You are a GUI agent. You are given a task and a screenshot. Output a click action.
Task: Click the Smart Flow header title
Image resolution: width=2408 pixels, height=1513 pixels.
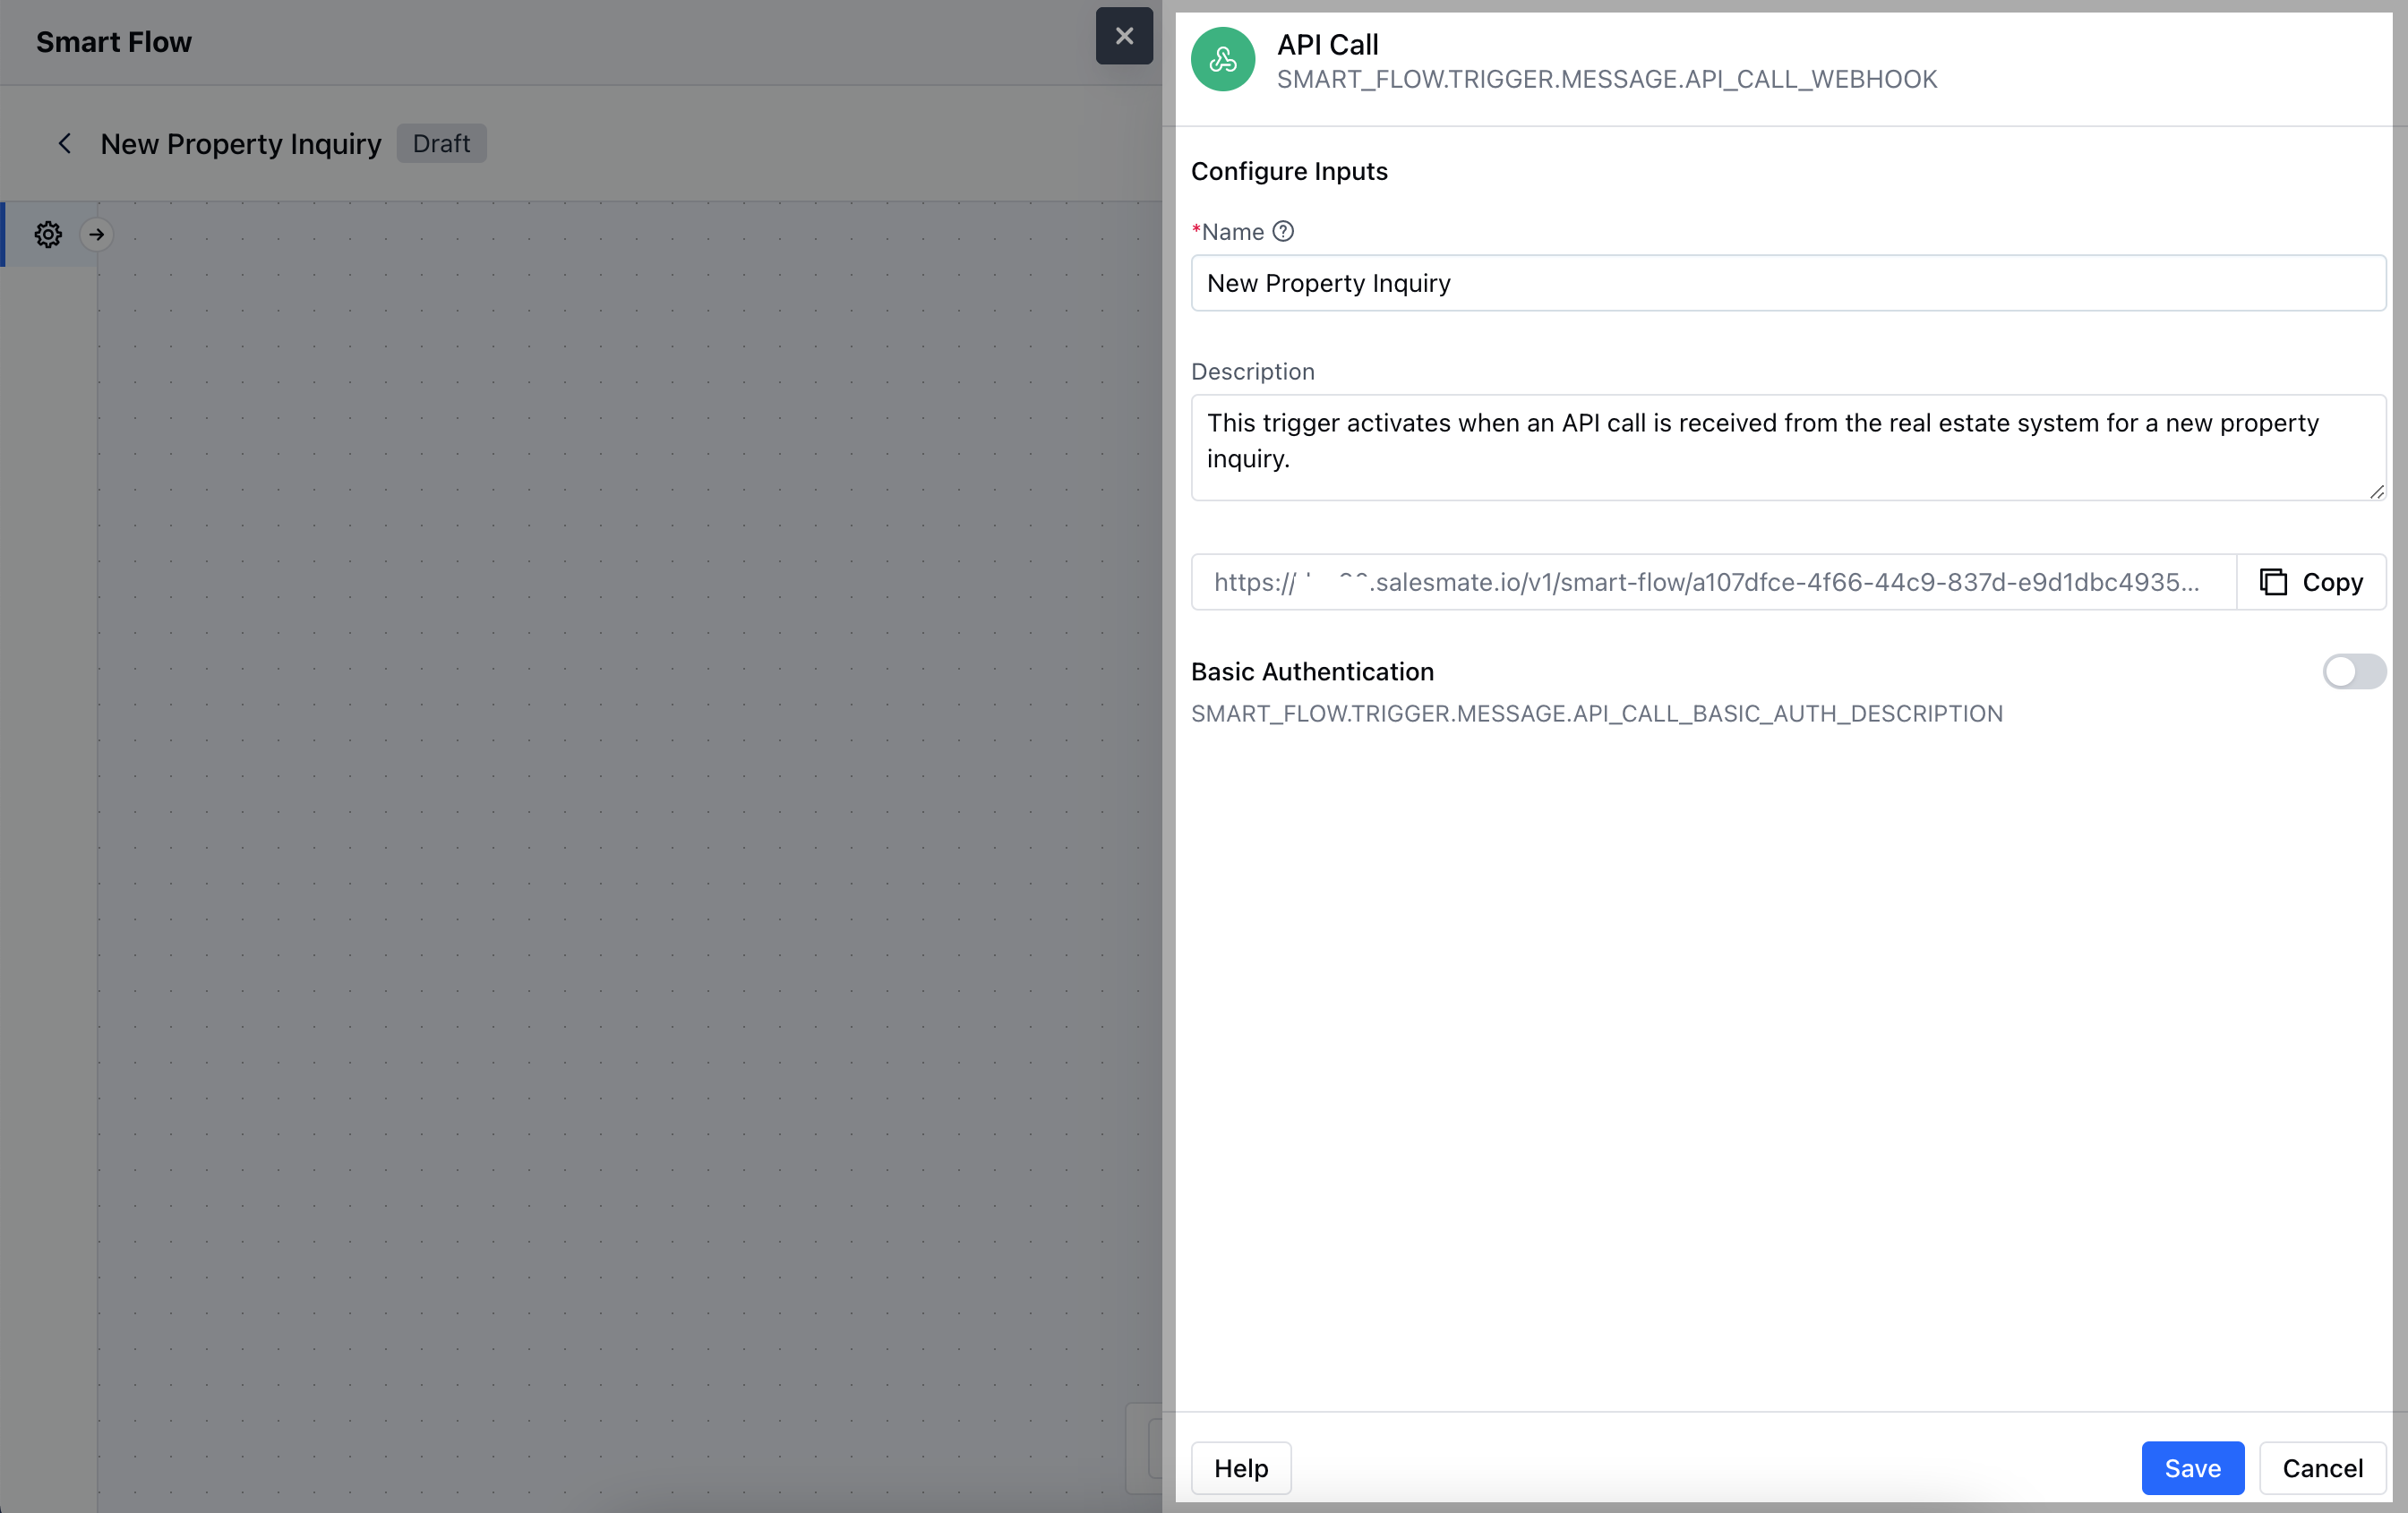[x=114, y=42]
